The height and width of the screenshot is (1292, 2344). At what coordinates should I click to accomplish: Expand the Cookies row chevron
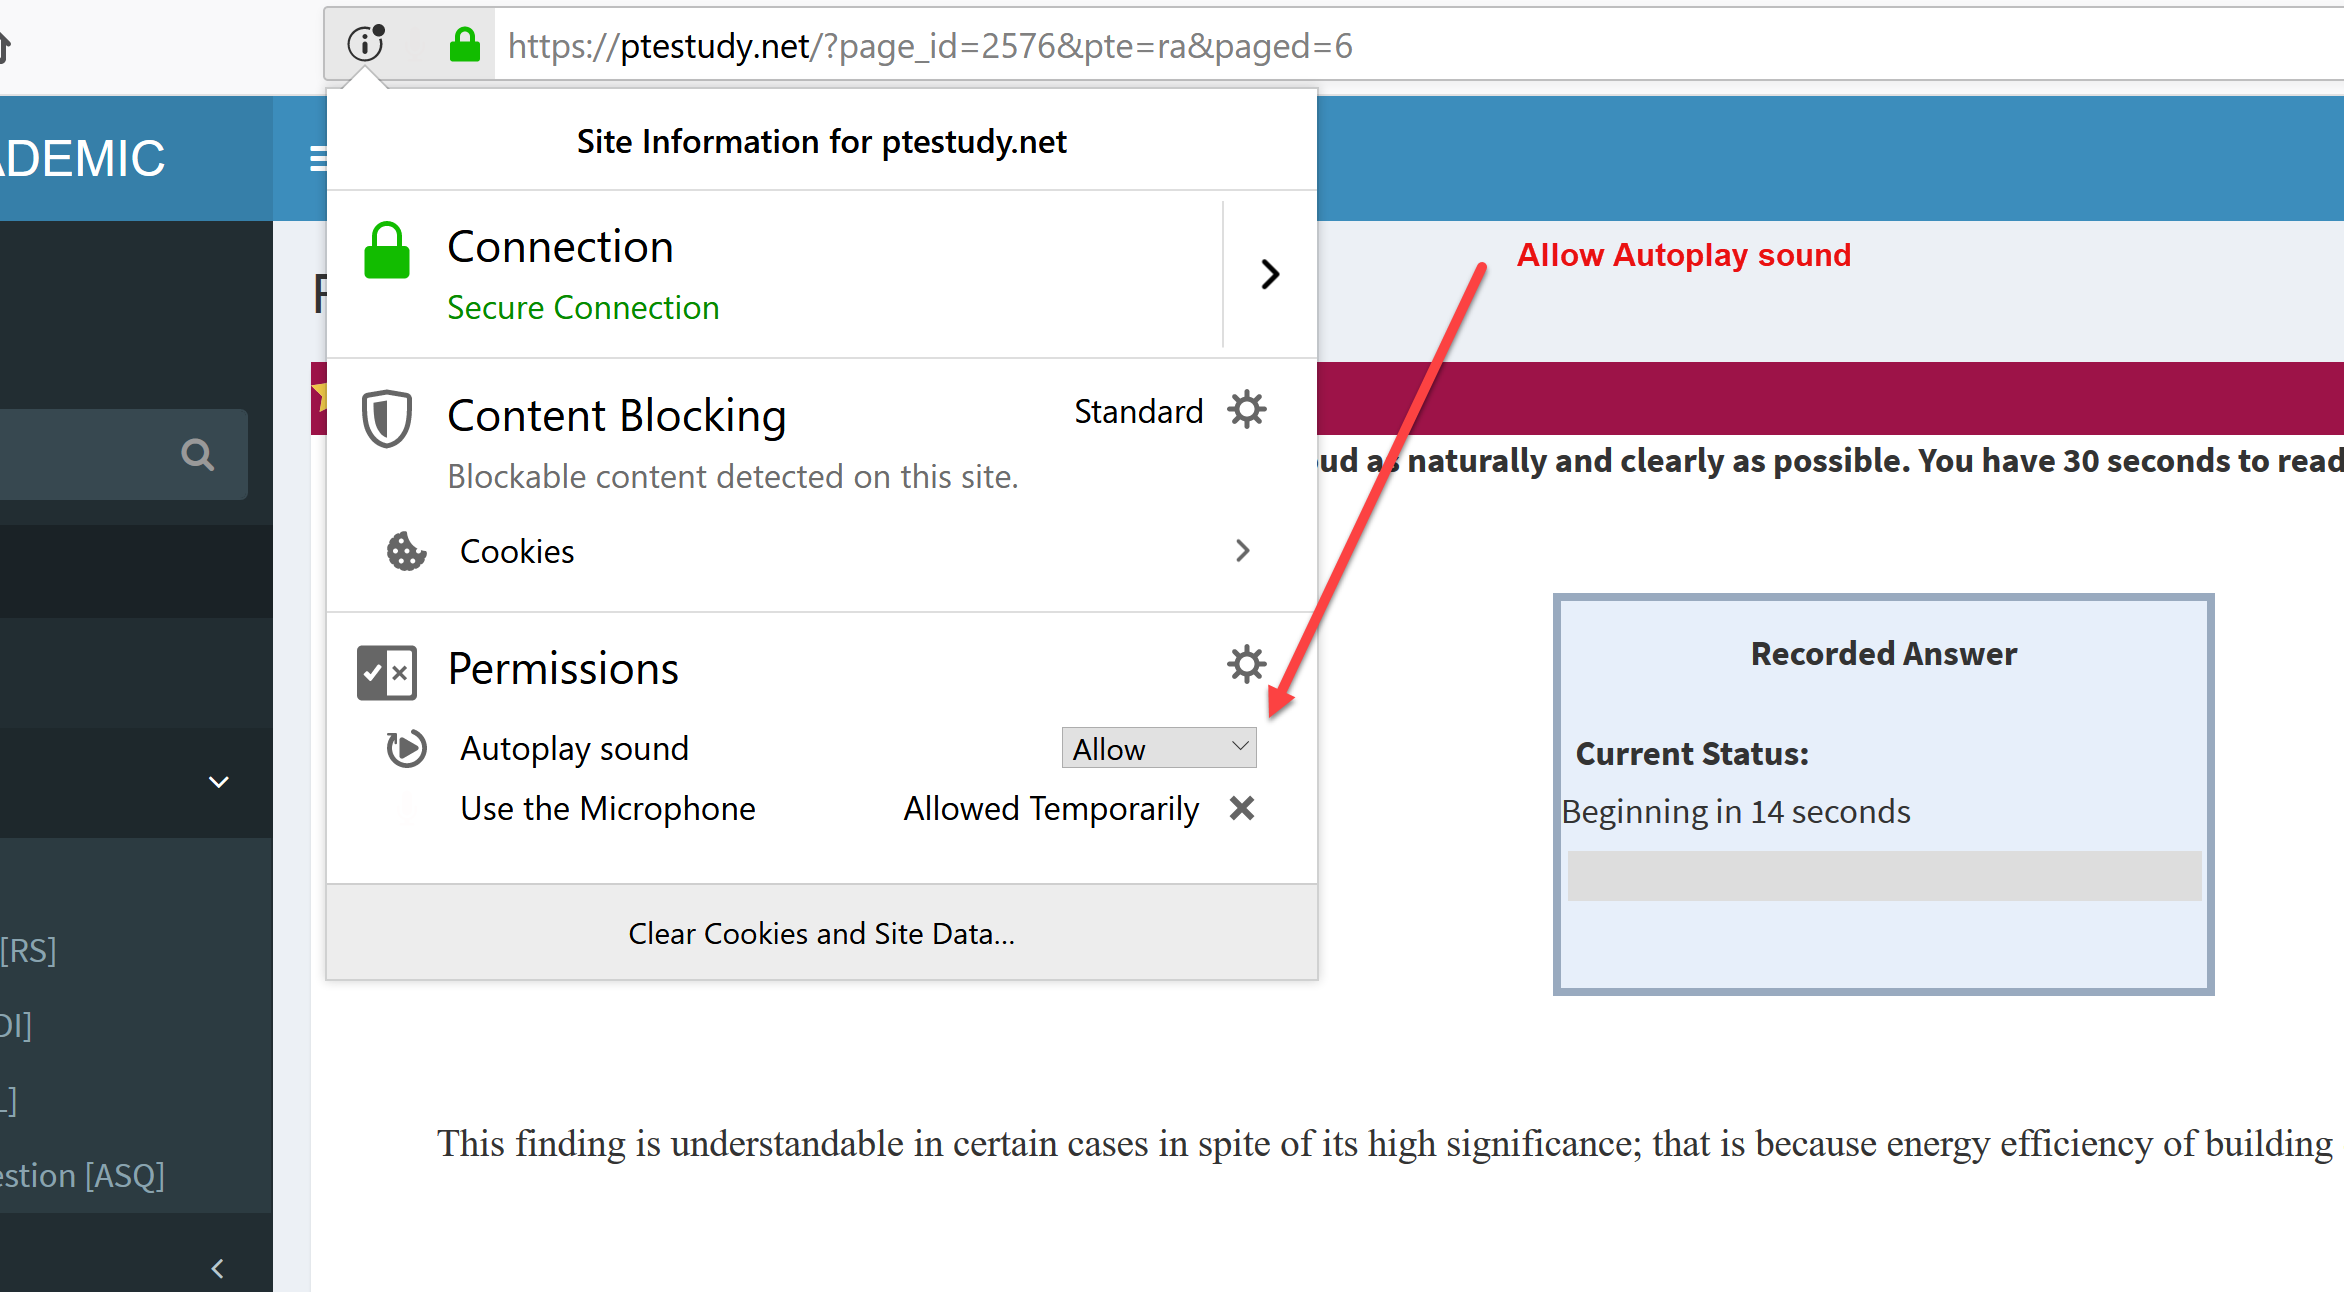[x=1242, y=551]
